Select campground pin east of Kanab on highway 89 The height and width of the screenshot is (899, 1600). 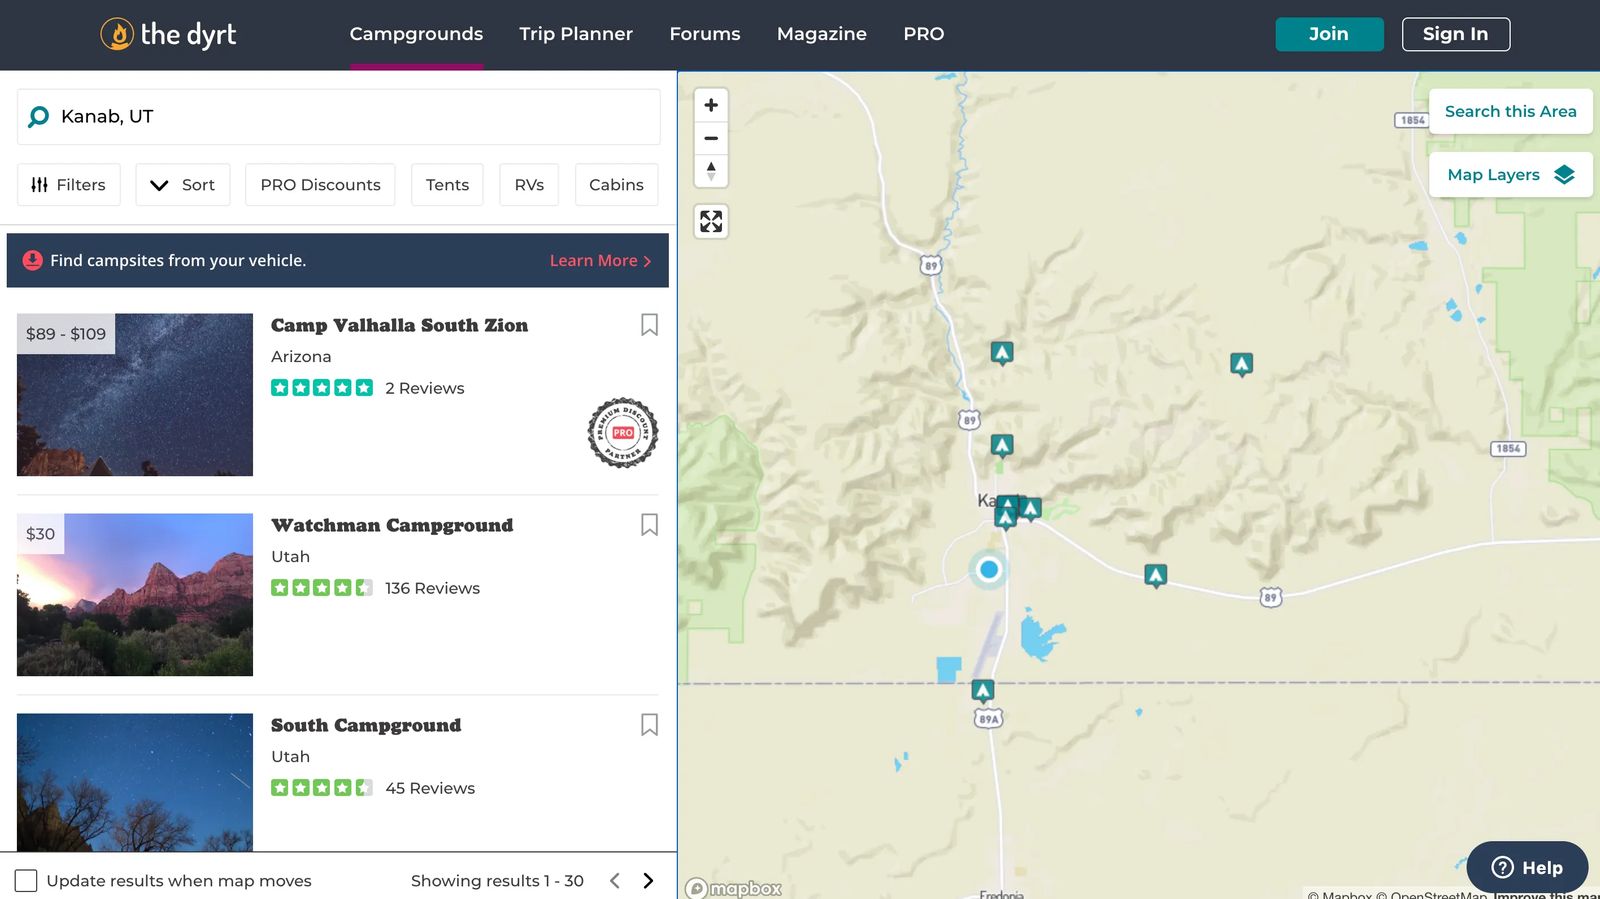click(x=1156, y=575)
